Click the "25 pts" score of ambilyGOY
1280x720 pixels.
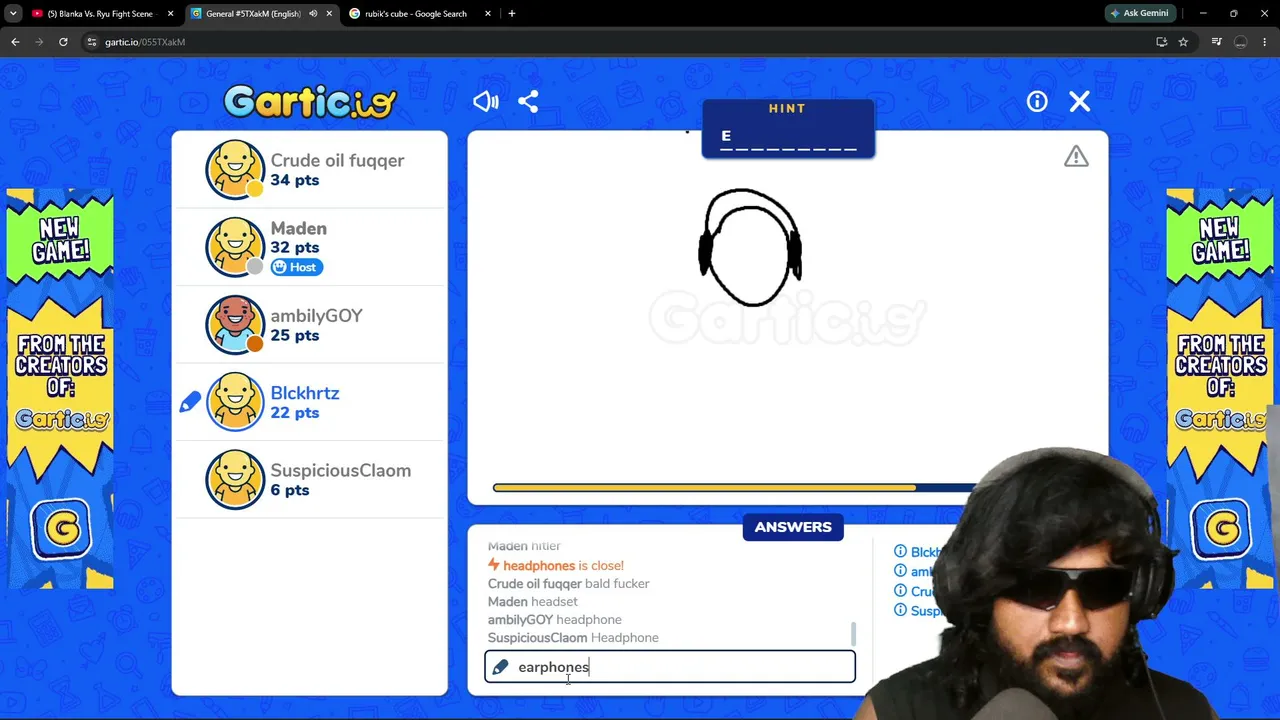click(294, 335)
